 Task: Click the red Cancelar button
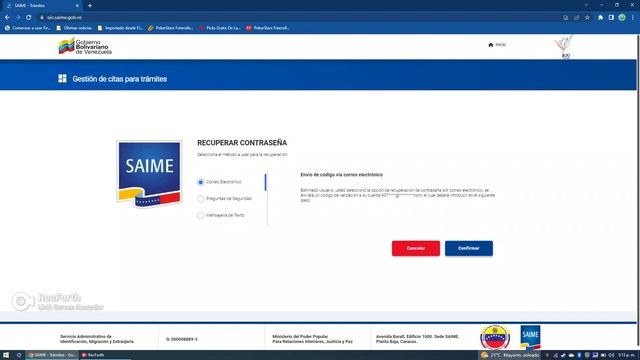point(416,248)
